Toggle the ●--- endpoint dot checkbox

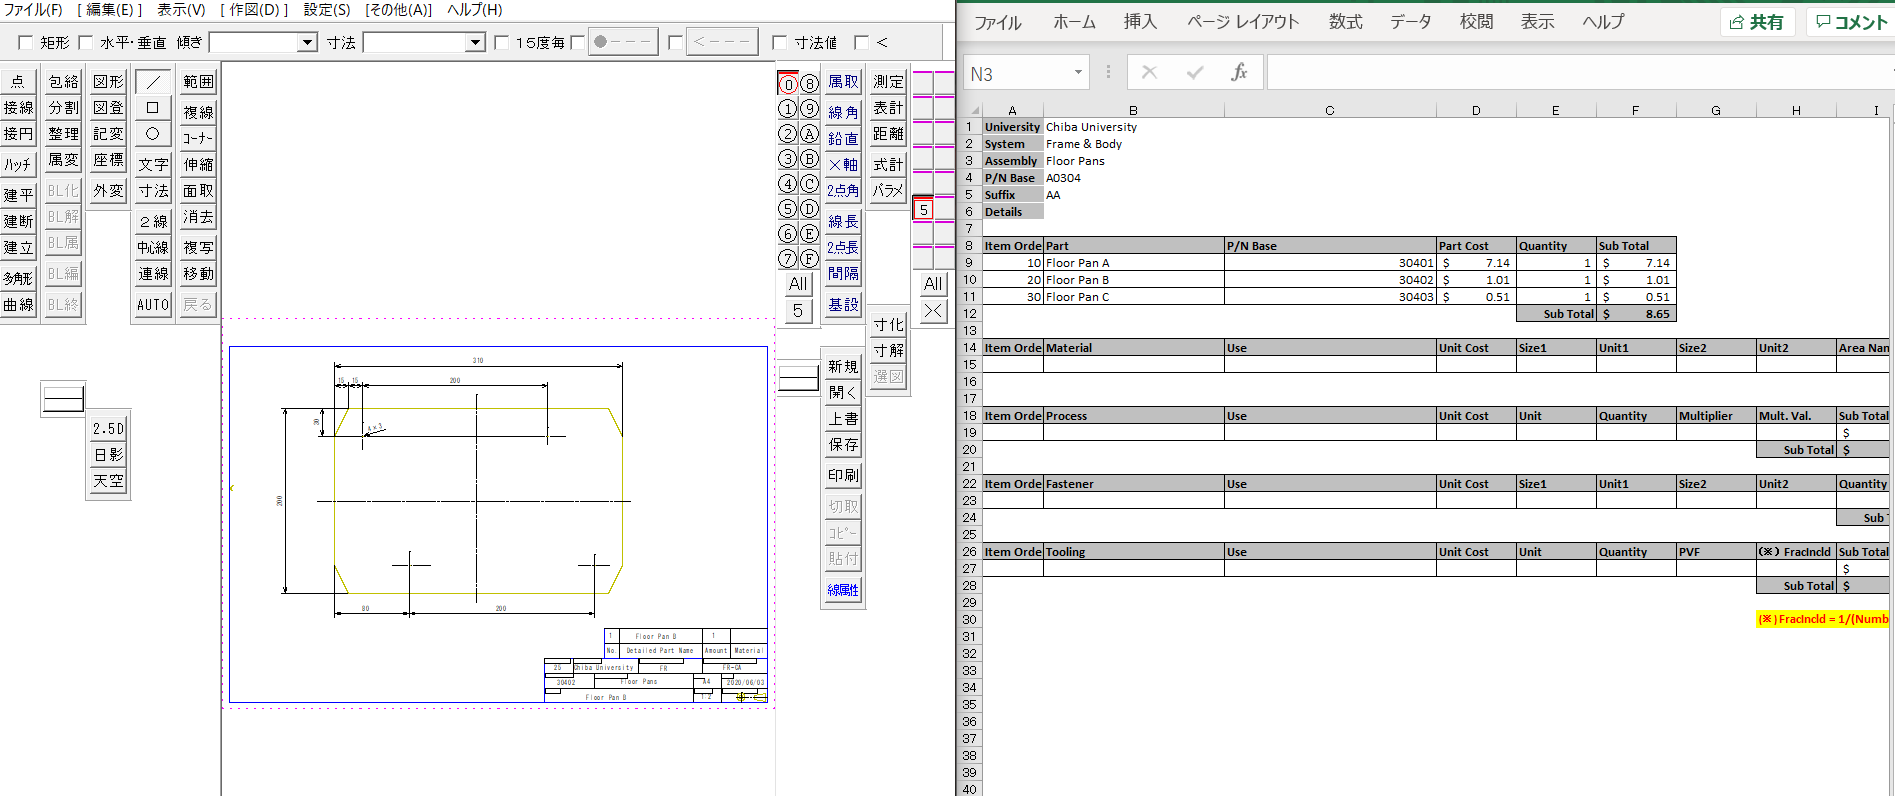point(577,42)
